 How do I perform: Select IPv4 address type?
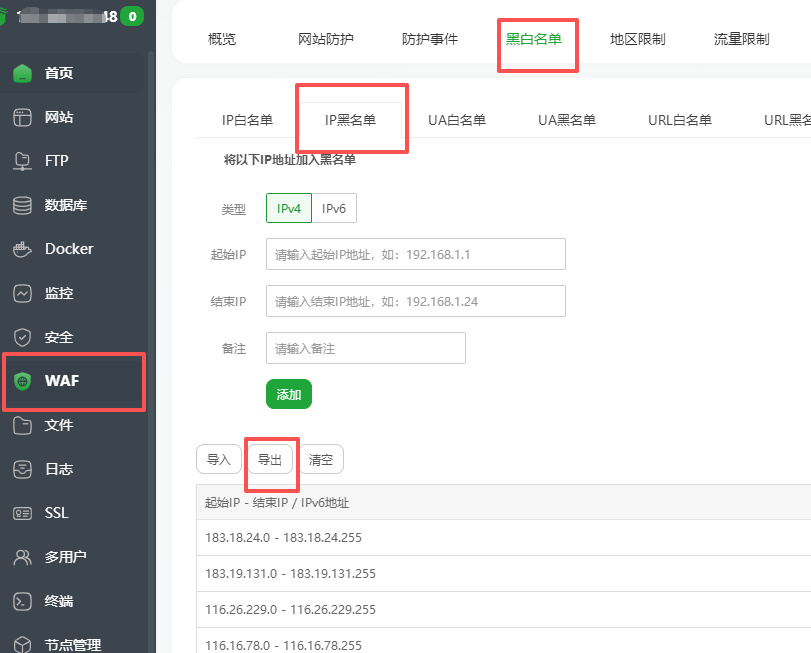[x=289, y=208]
